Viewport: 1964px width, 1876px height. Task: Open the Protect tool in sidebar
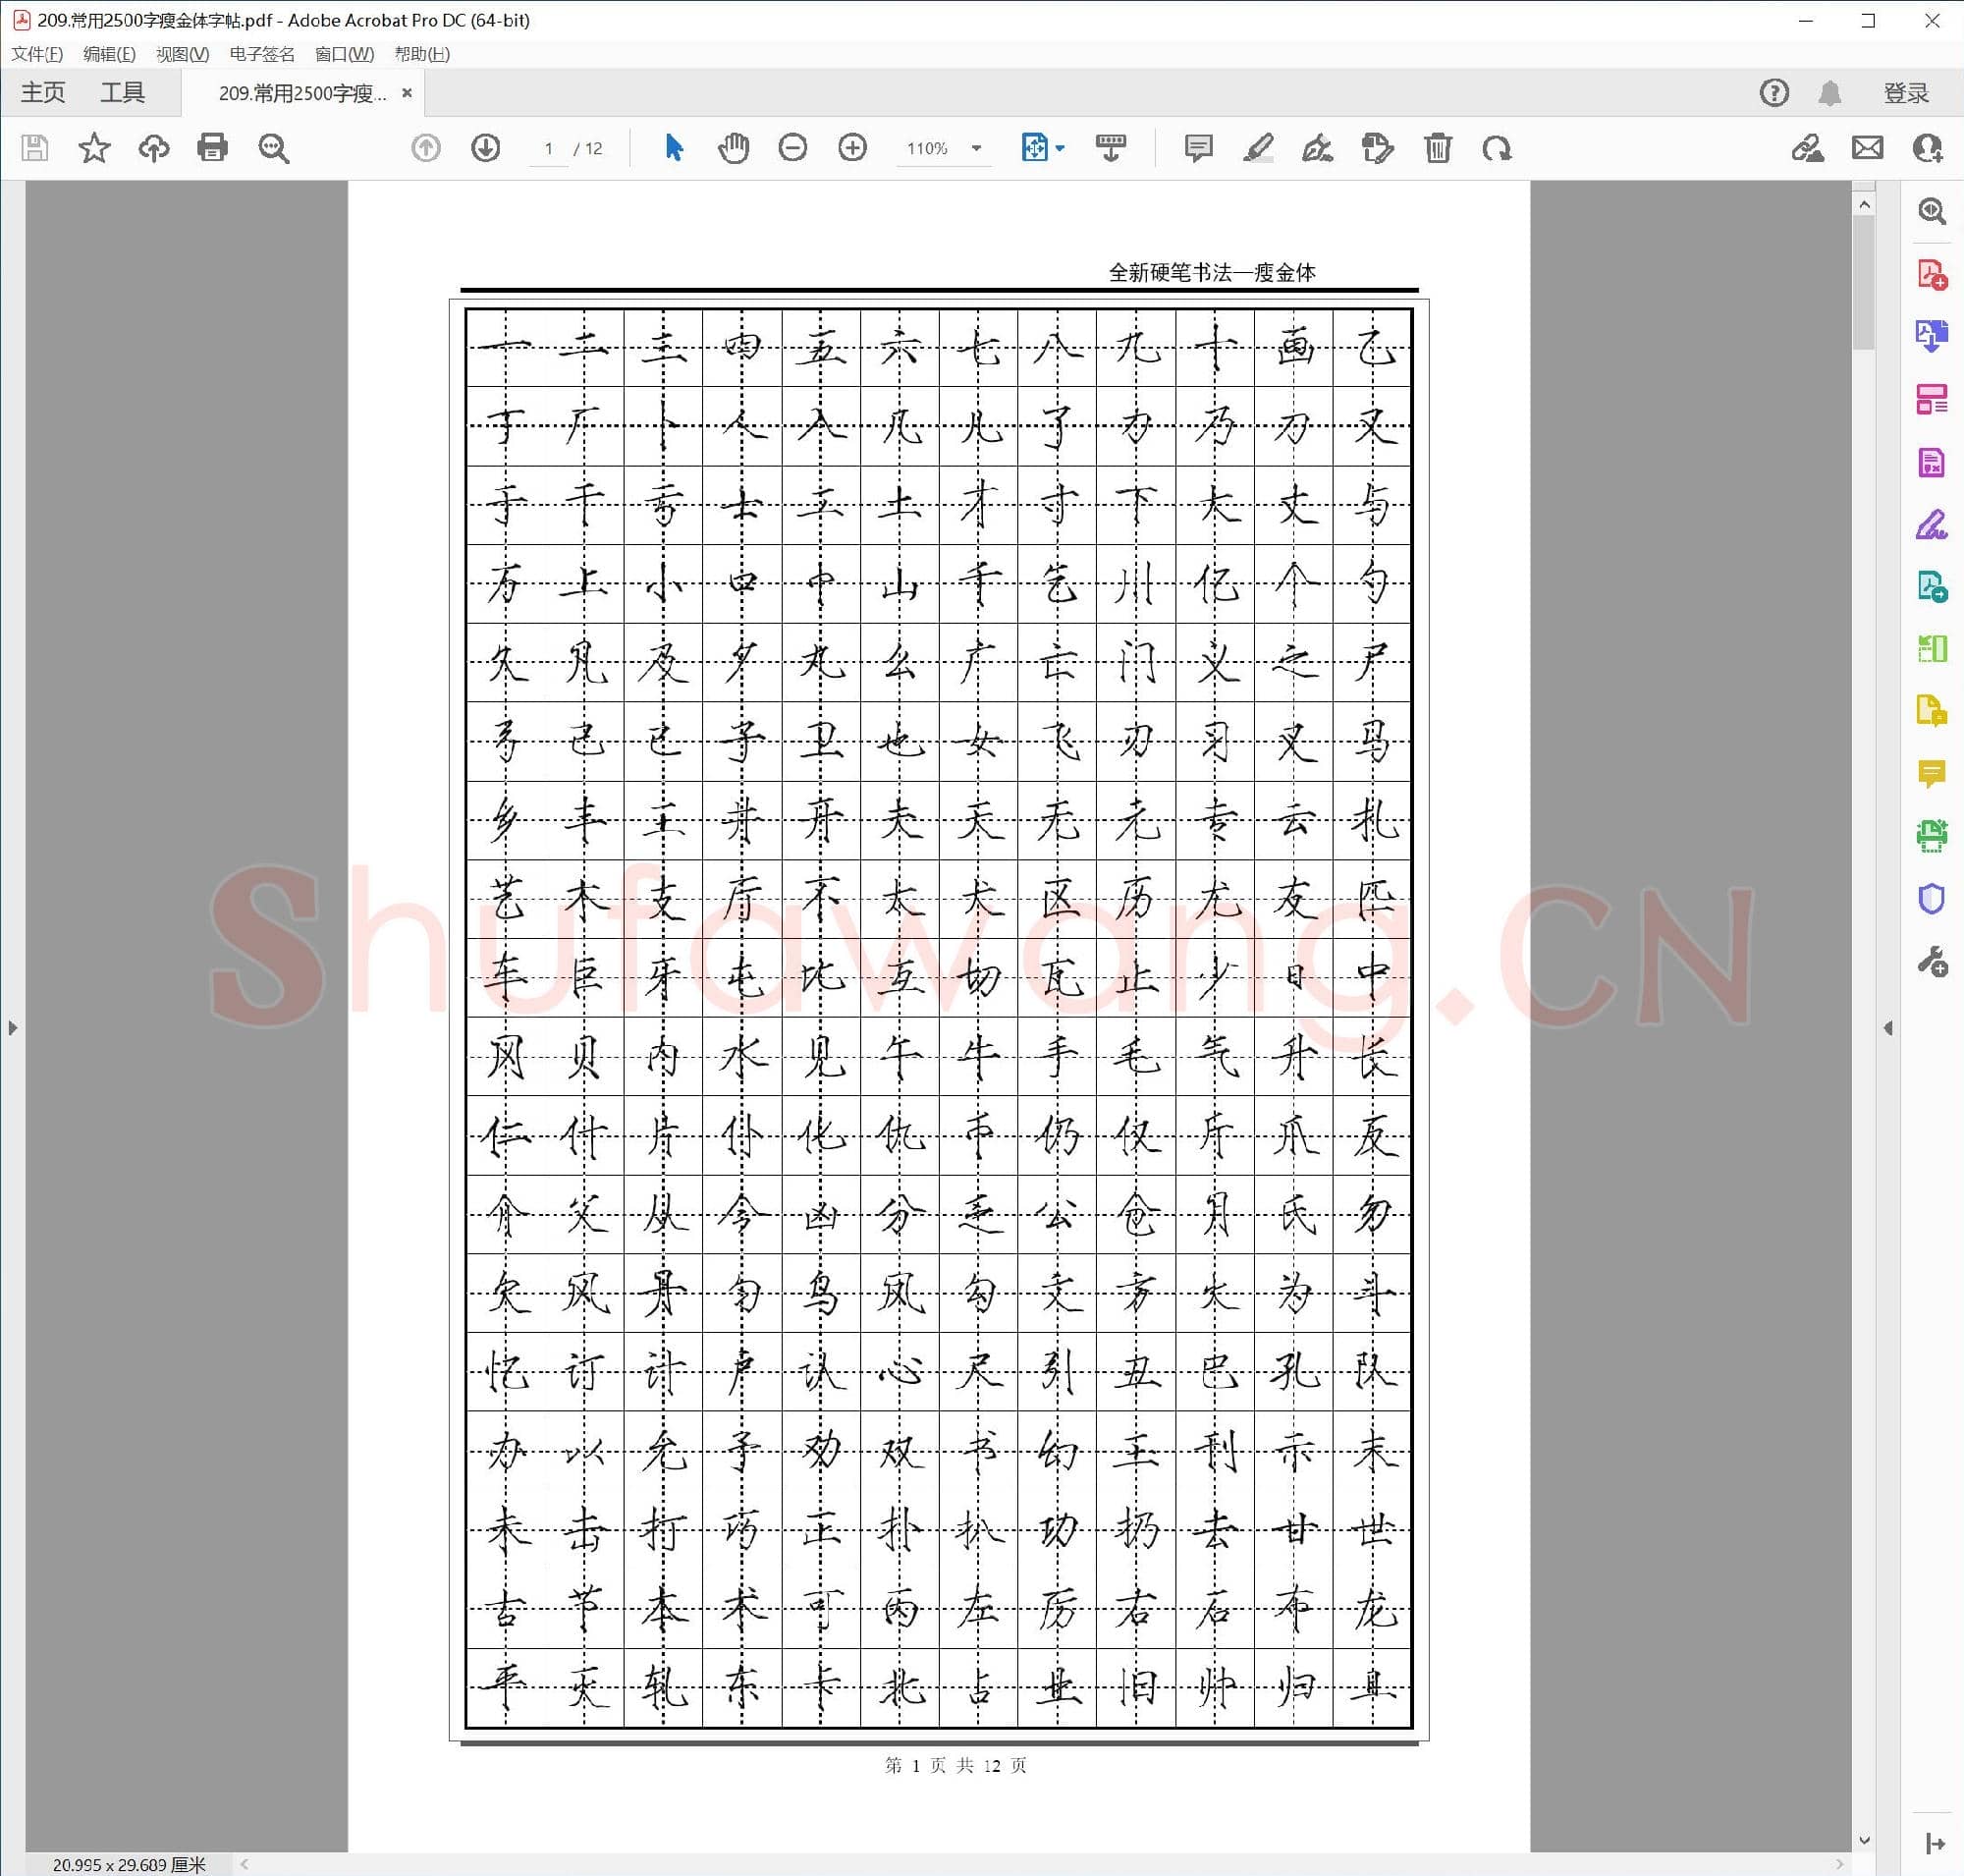click(1931, 898)
